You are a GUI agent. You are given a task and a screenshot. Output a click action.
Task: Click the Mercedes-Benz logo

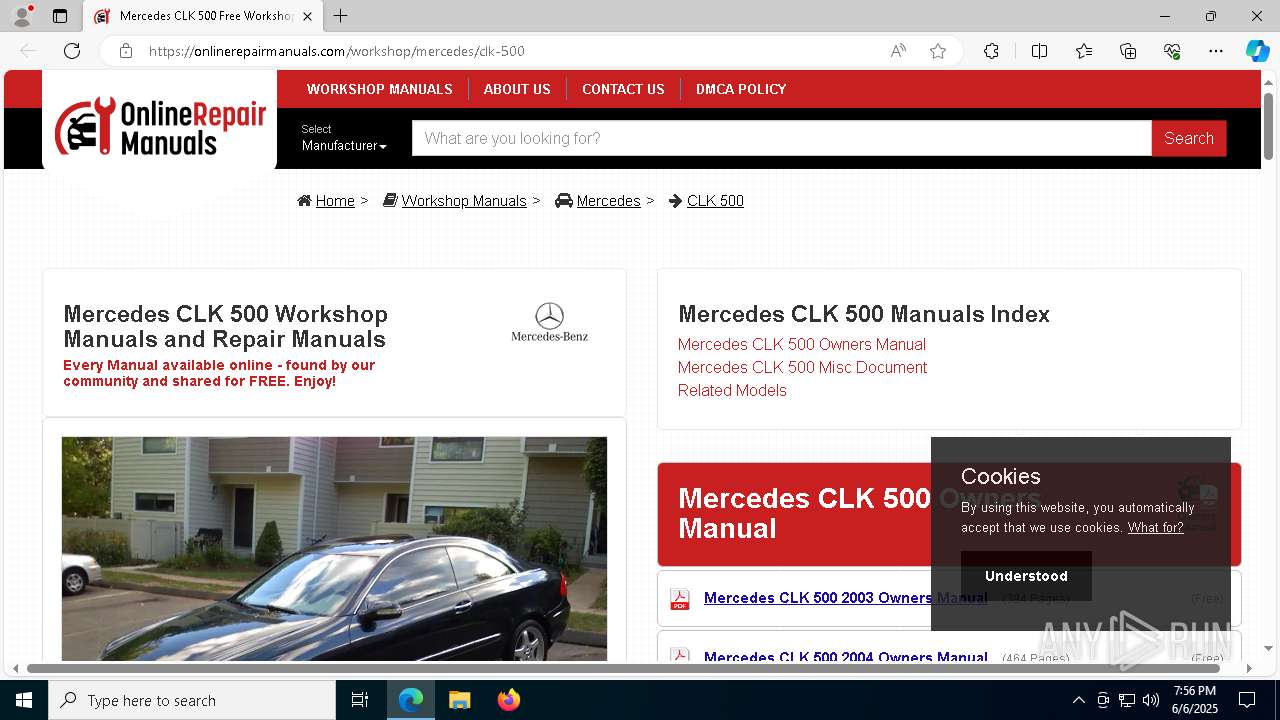(549, 322)
